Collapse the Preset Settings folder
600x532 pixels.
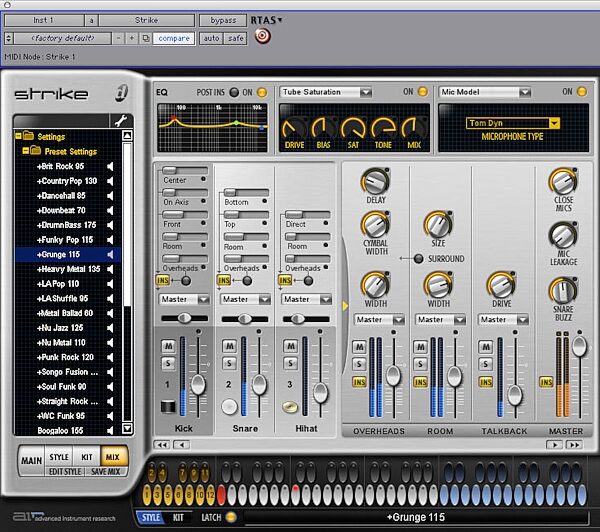[25, 150]
